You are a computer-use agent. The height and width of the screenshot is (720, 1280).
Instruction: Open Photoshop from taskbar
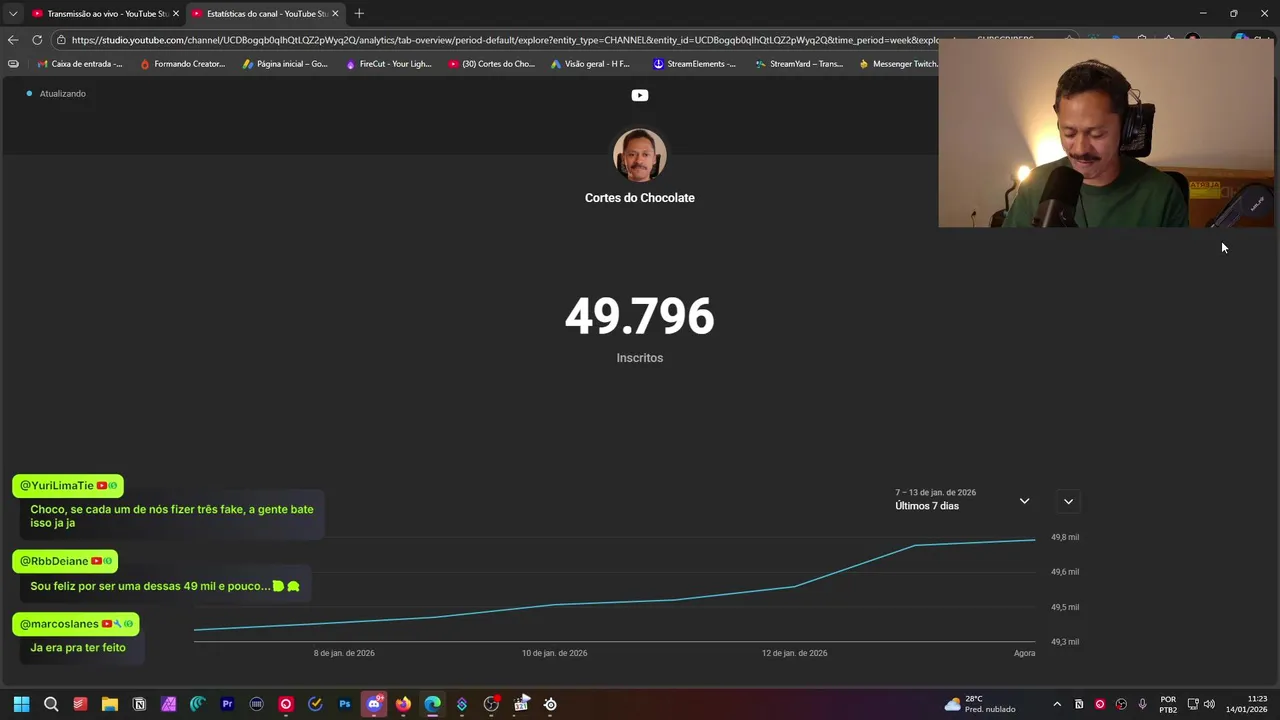345,704
